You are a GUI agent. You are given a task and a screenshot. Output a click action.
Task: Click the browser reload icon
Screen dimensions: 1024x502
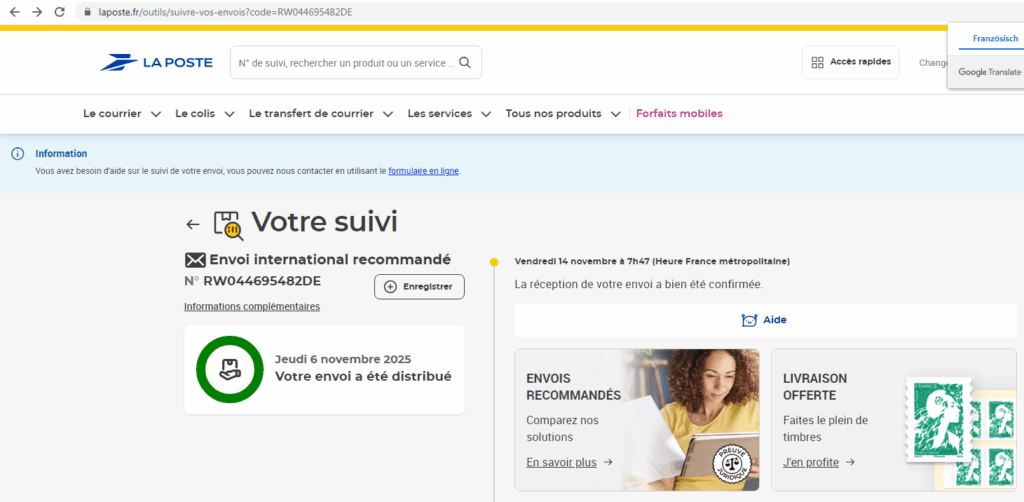tap(60, 12)
